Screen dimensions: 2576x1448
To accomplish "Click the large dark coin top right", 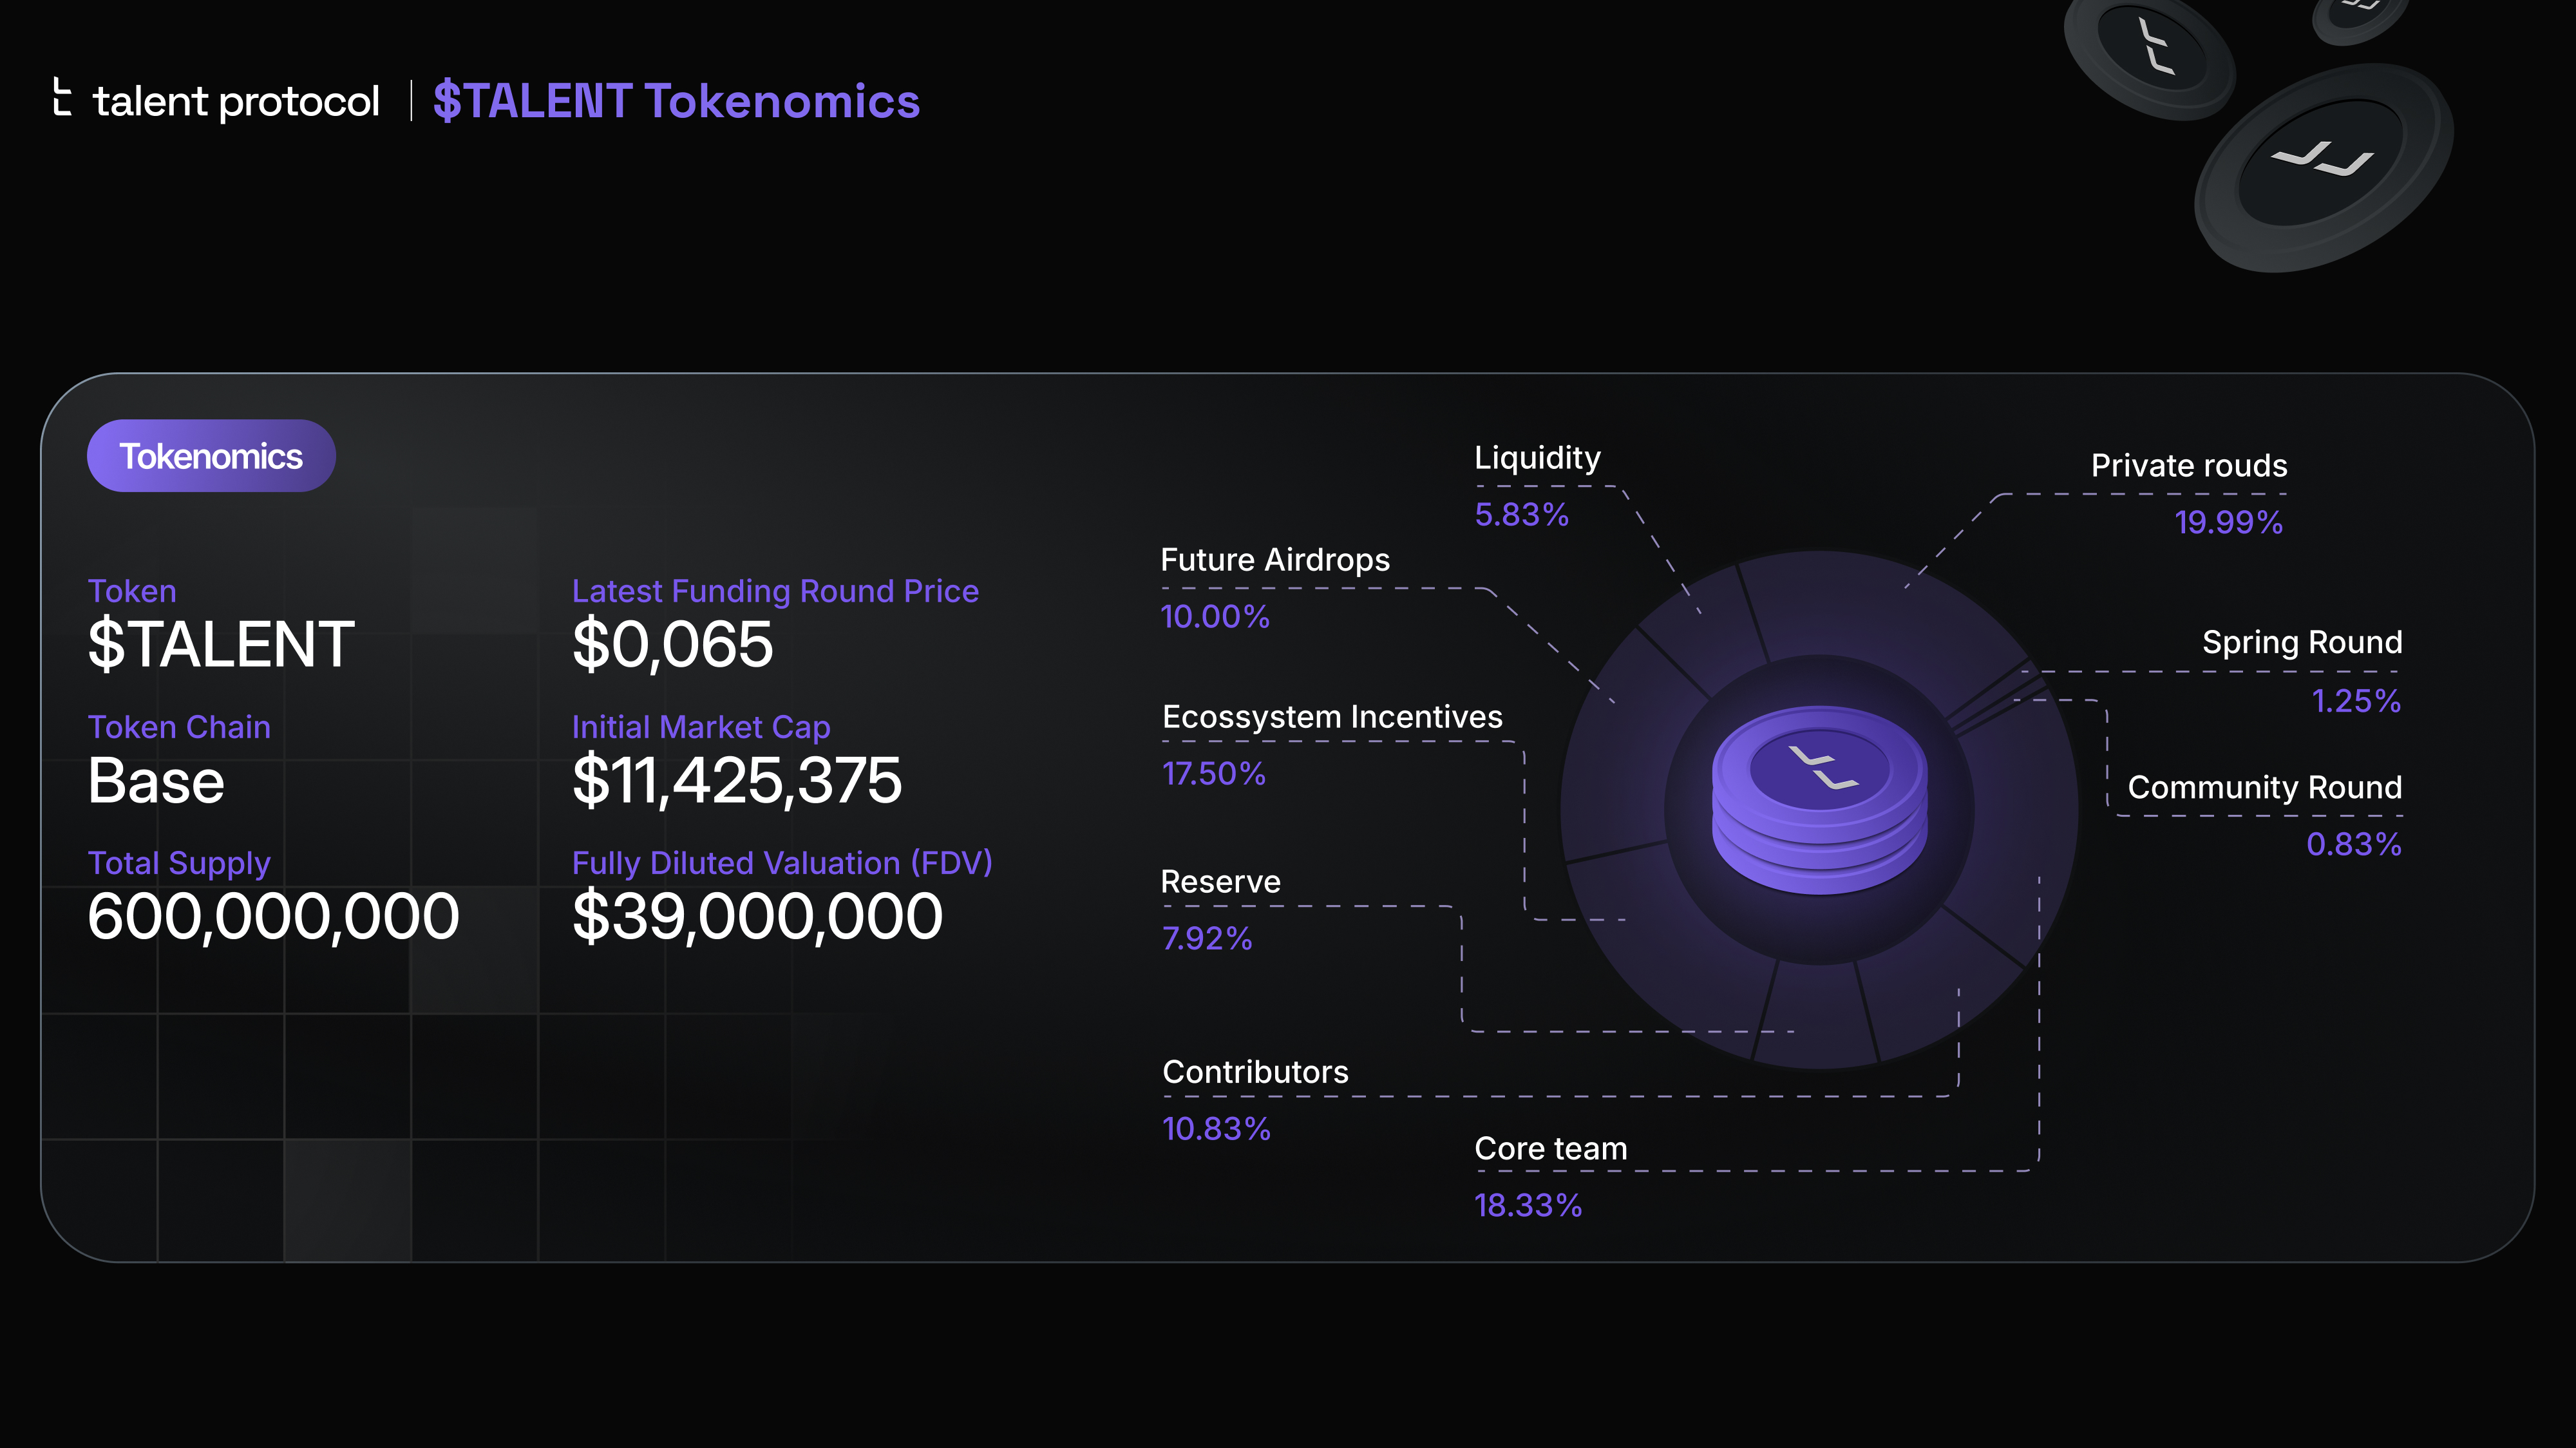I will point(2323,167).
